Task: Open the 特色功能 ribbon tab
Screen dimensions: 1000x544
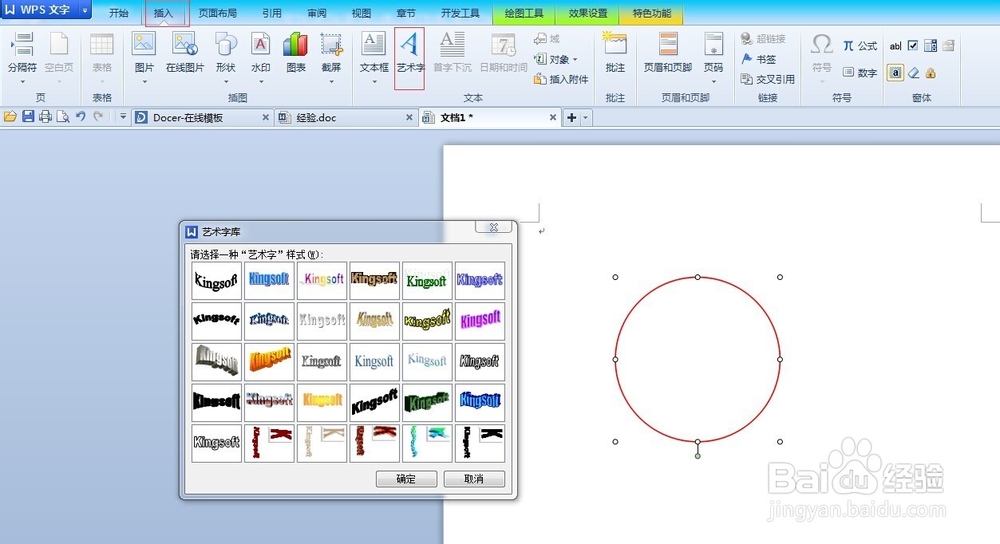Action: point(651,13)
